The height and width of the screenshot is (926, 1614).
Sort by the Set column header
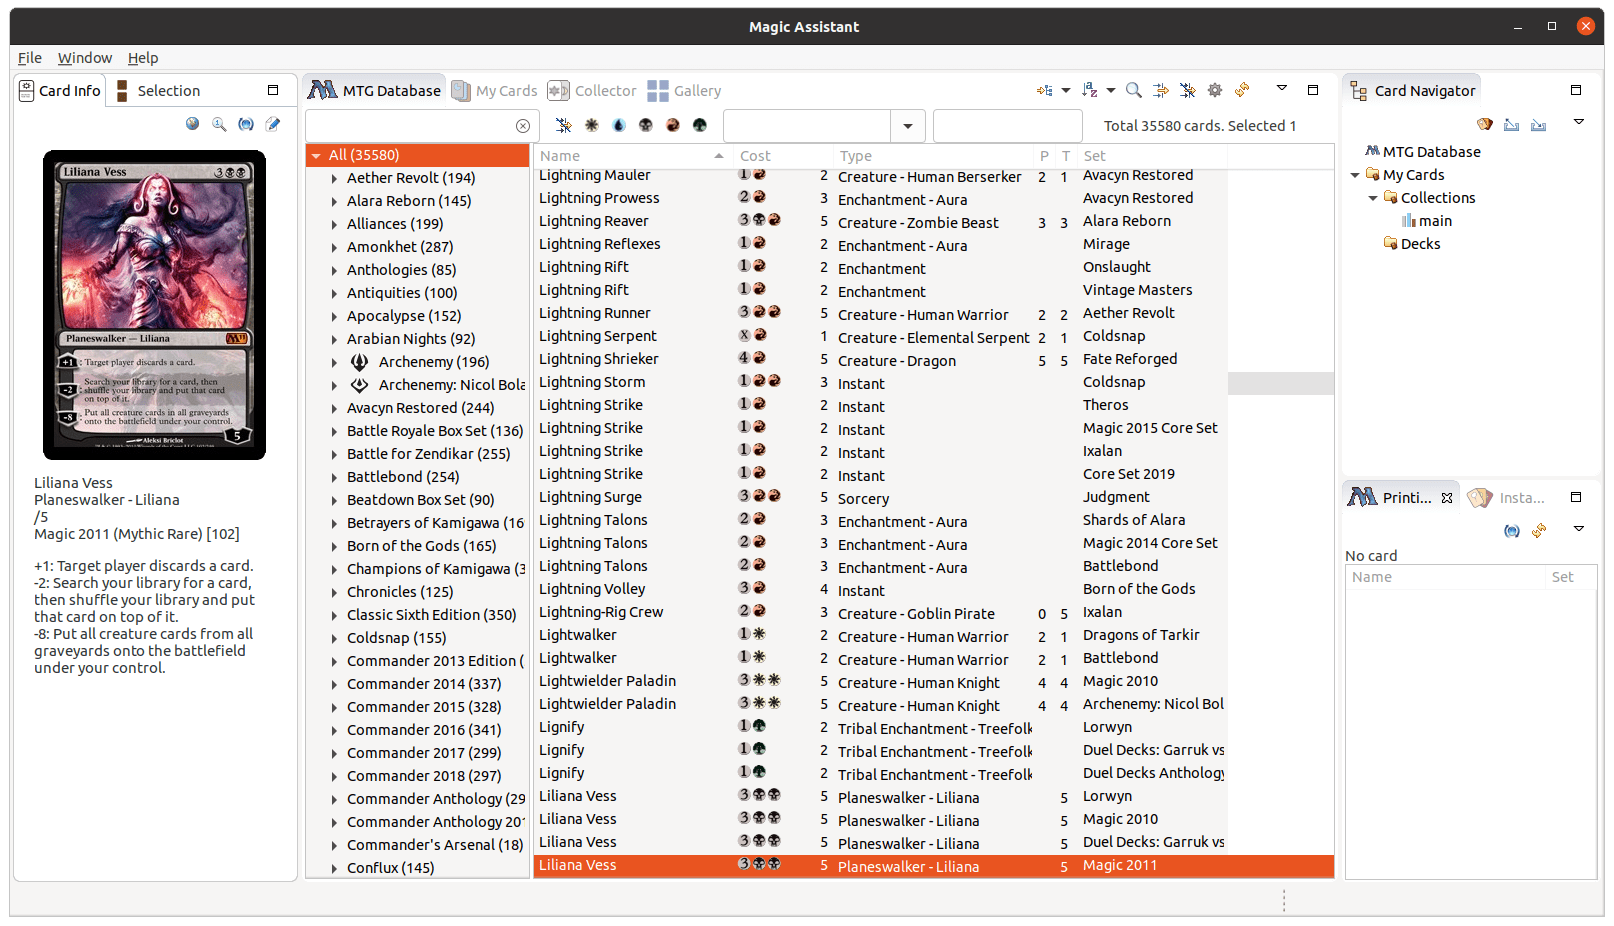1152,155
